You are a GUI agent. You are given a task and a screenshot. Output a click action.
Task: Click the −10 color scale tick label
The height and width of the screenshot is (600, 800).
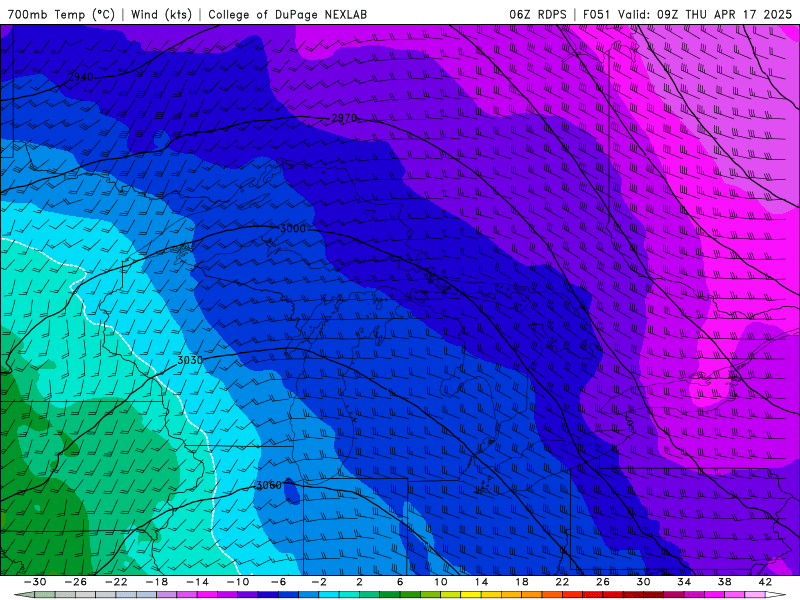[x=238, y=582]
